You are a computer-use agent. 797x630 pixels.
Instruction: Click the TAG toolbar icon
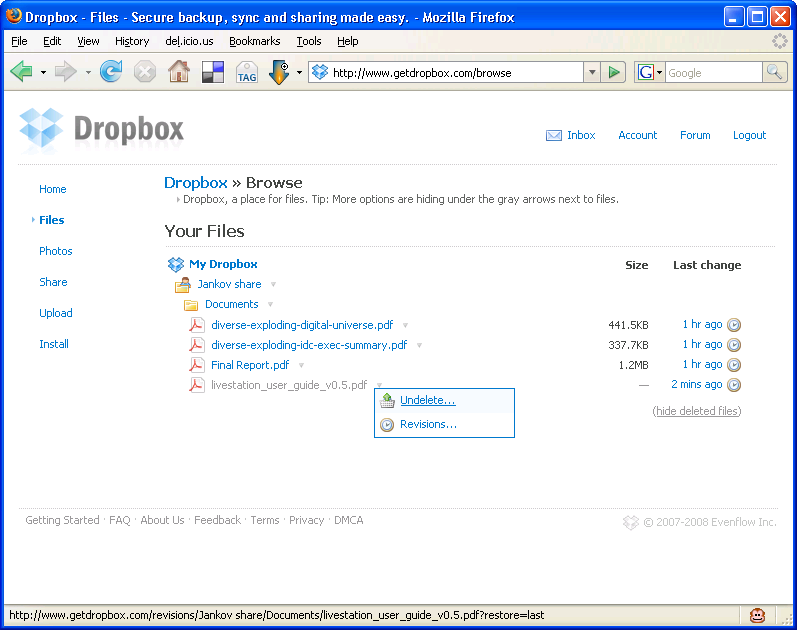point(247,72)
